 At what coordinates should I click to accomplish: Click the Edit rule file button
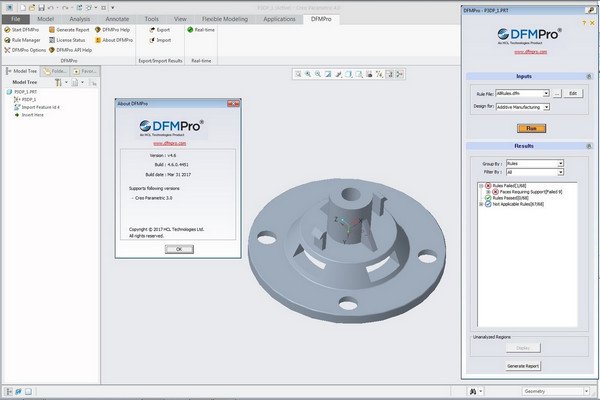point(573,93)
